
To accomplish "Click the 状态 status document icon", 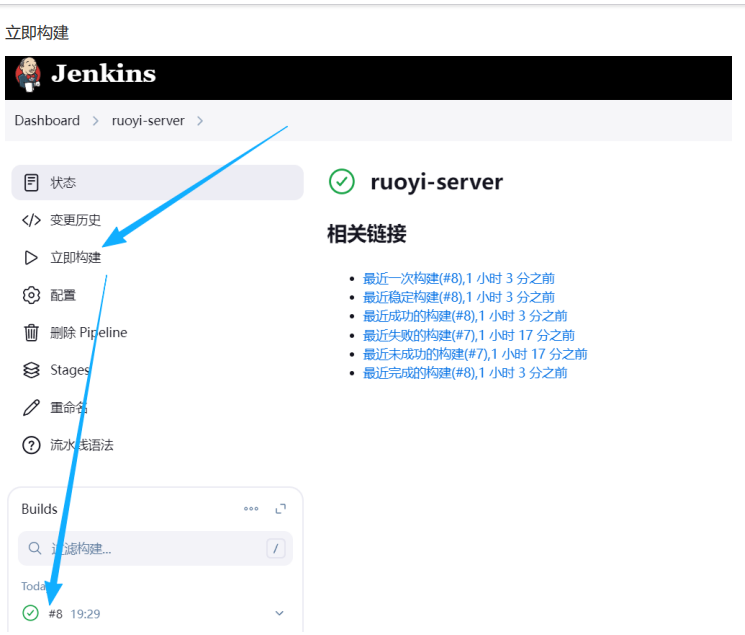I will (31, 183).
